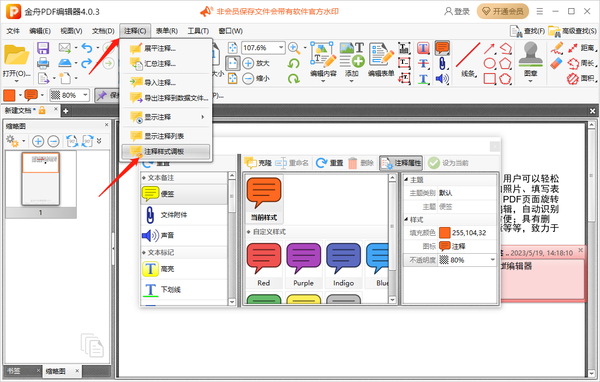Select the sound (声音) annotation icon
The image size is (600, 382).
[x=150, y=235]
